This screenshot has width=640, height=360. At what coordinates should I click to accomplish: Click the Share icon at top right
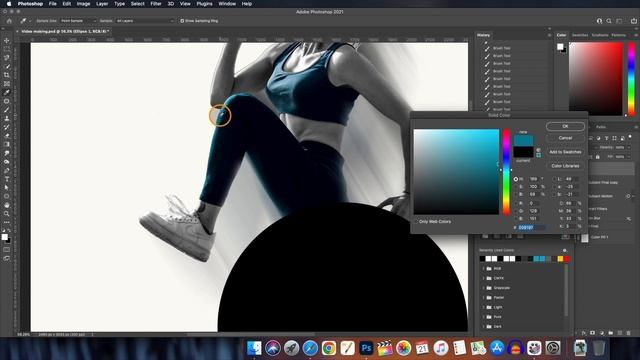click(x=633, y=21)
